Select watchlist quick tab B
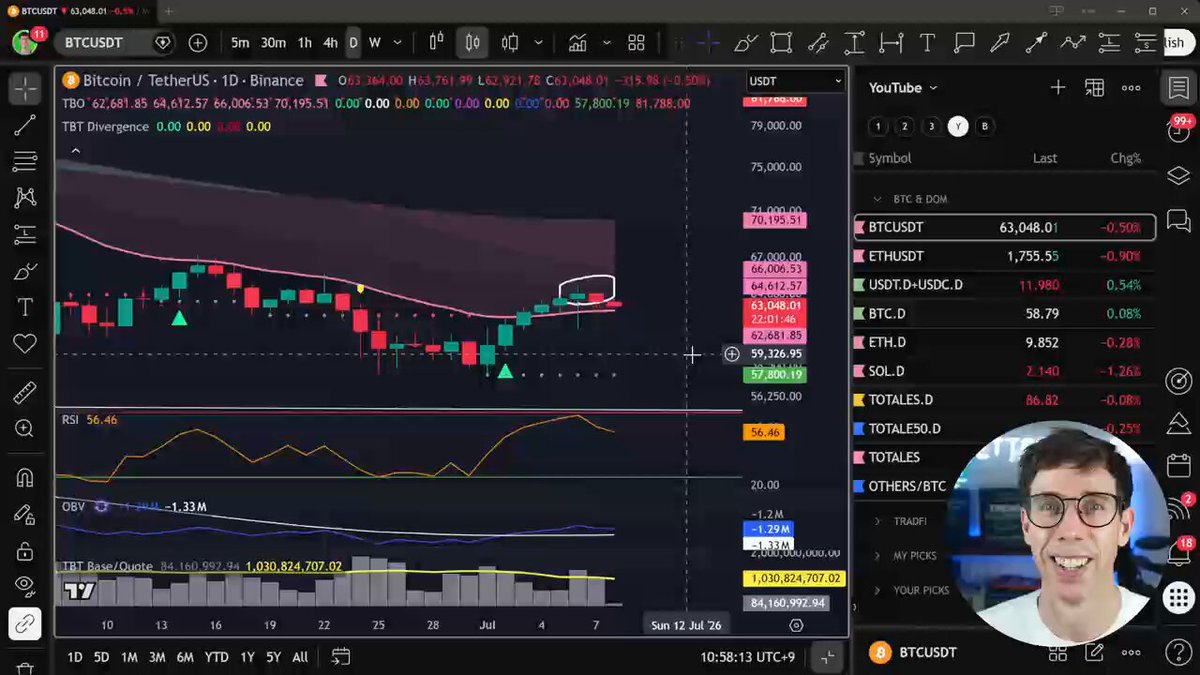Screen dimensions: 1200x675 click(985, 126)
